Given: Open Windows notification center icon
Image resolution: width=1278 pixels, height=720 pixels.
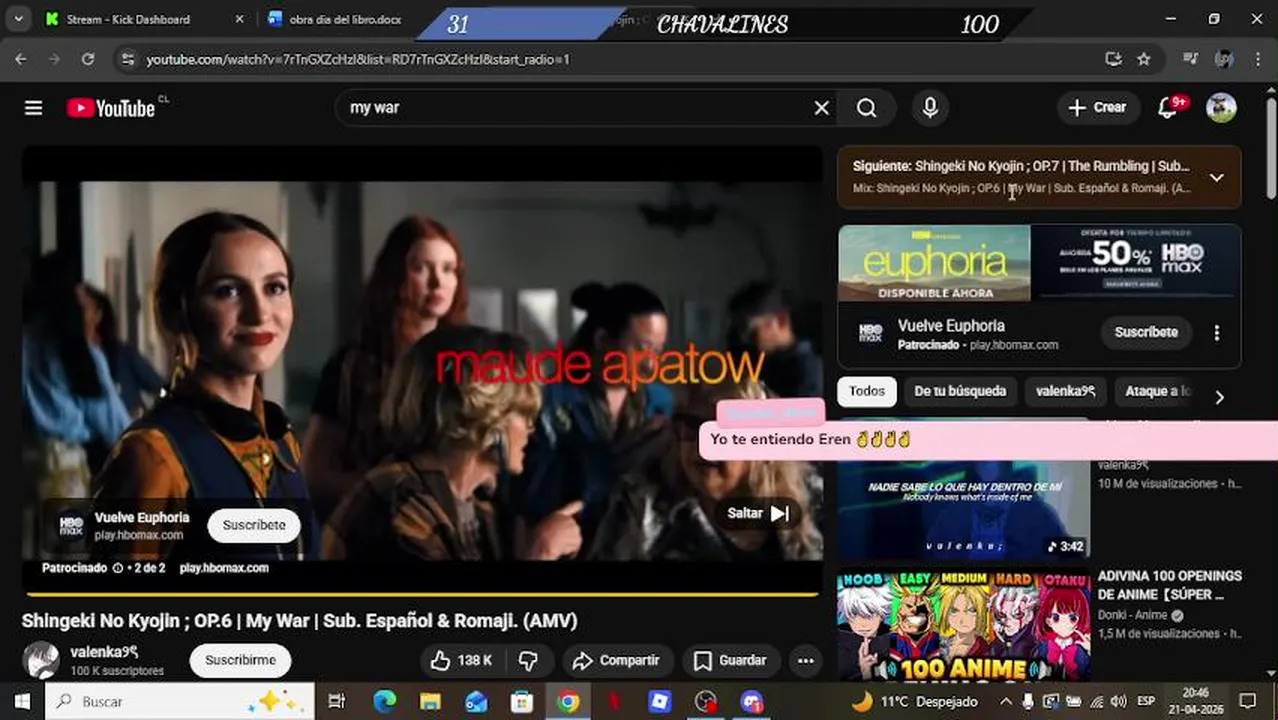Looking at the screenshot, I should (x=1247, y=701).
